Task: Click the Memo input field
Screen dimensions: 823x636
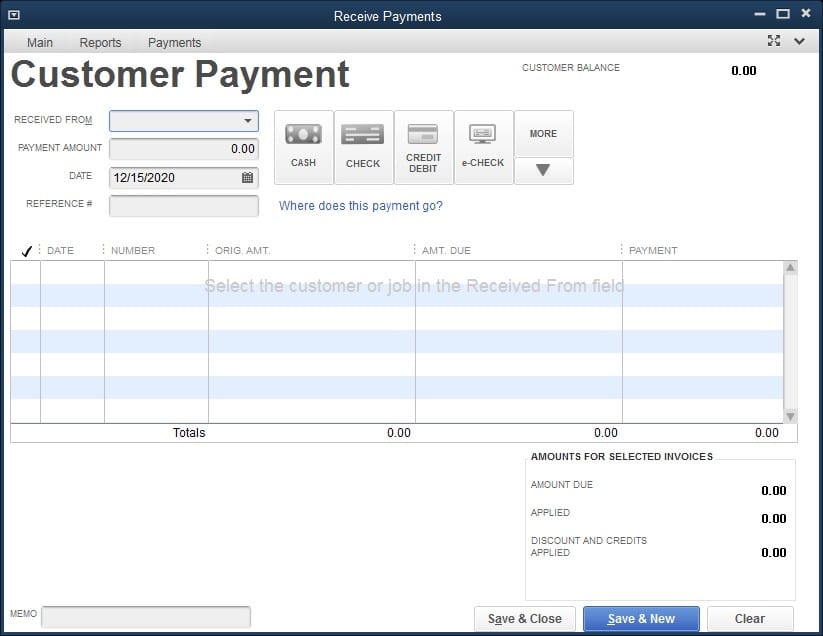Action: [146, 617]
